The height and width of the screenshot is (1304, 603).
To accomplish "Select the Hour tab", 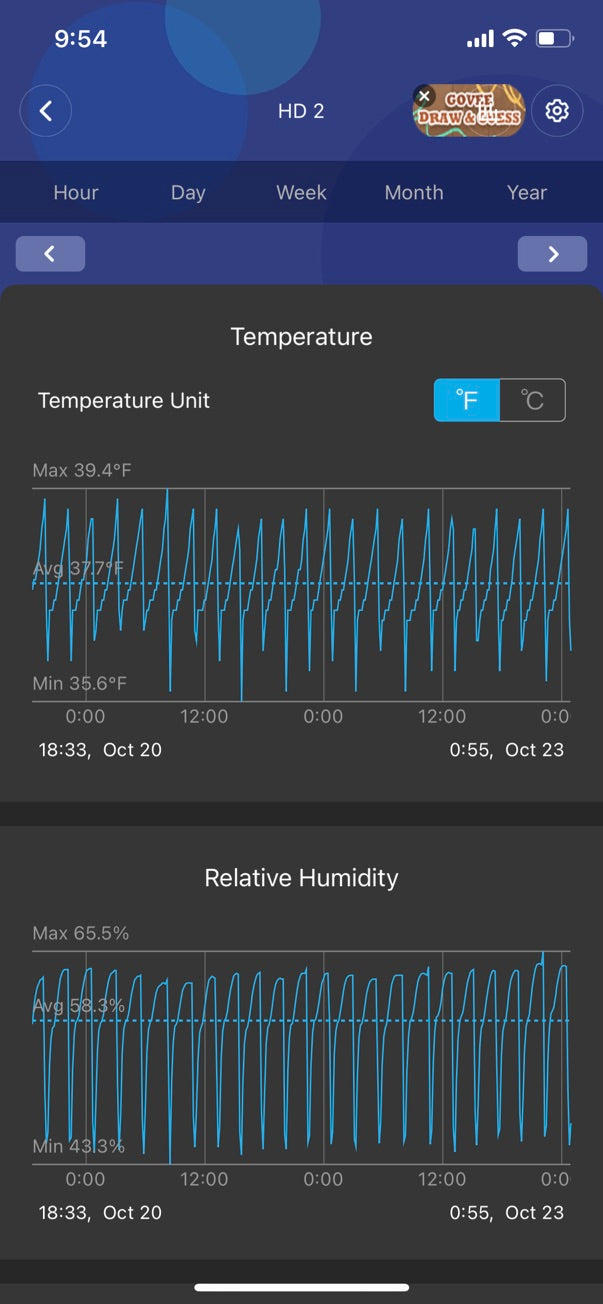I will tap(76, 192).
